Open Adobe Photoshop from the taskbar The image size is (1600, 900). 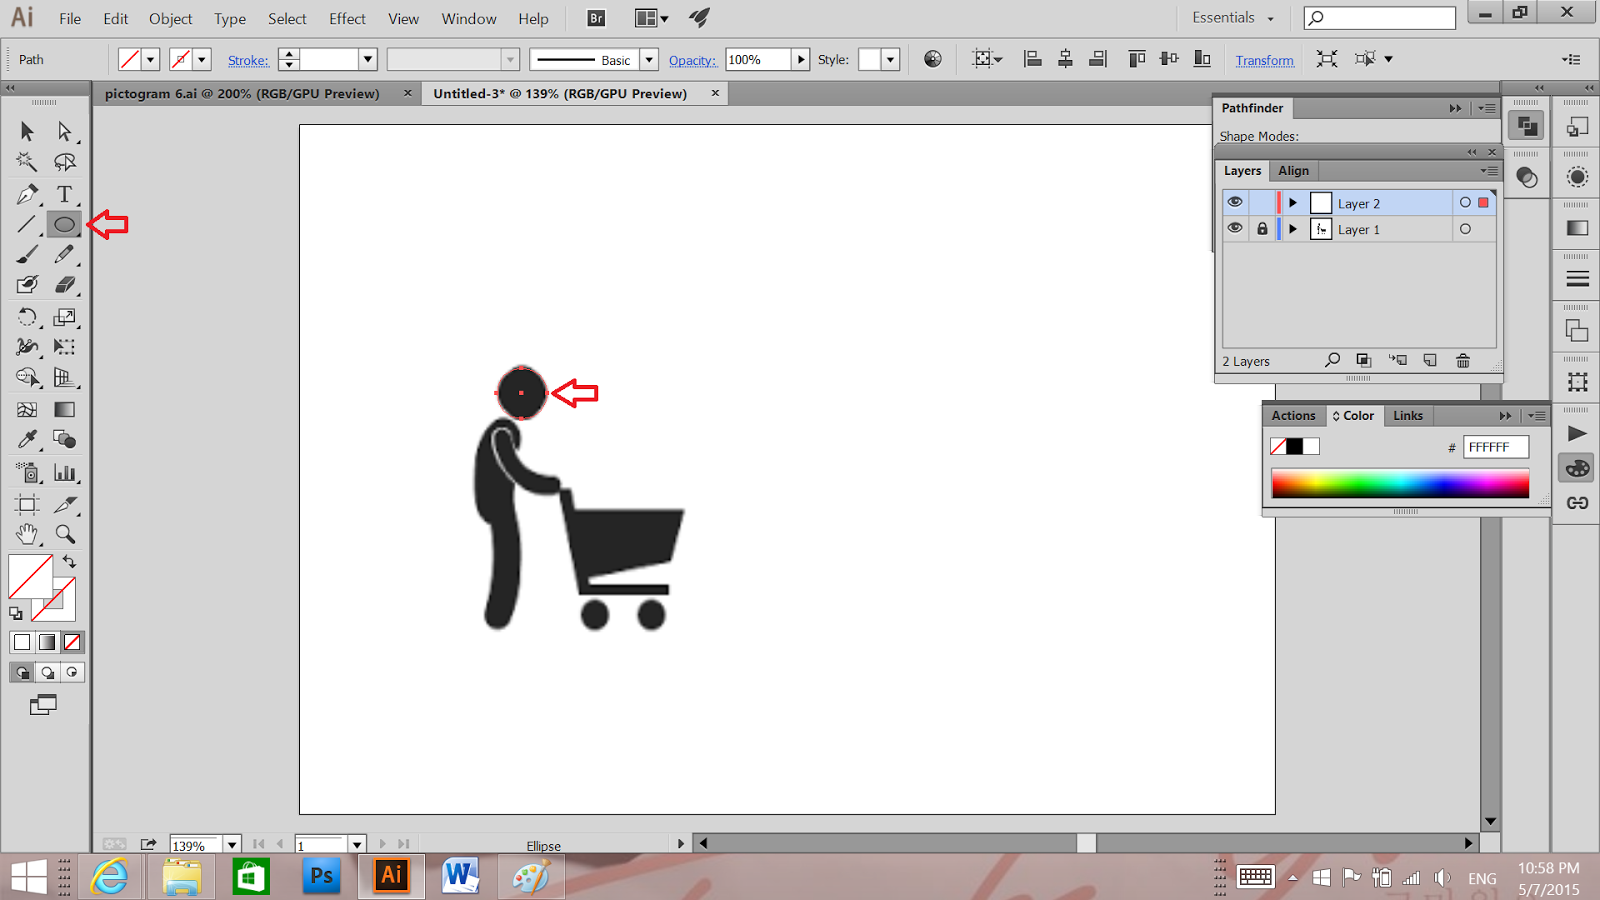[320, 877]
